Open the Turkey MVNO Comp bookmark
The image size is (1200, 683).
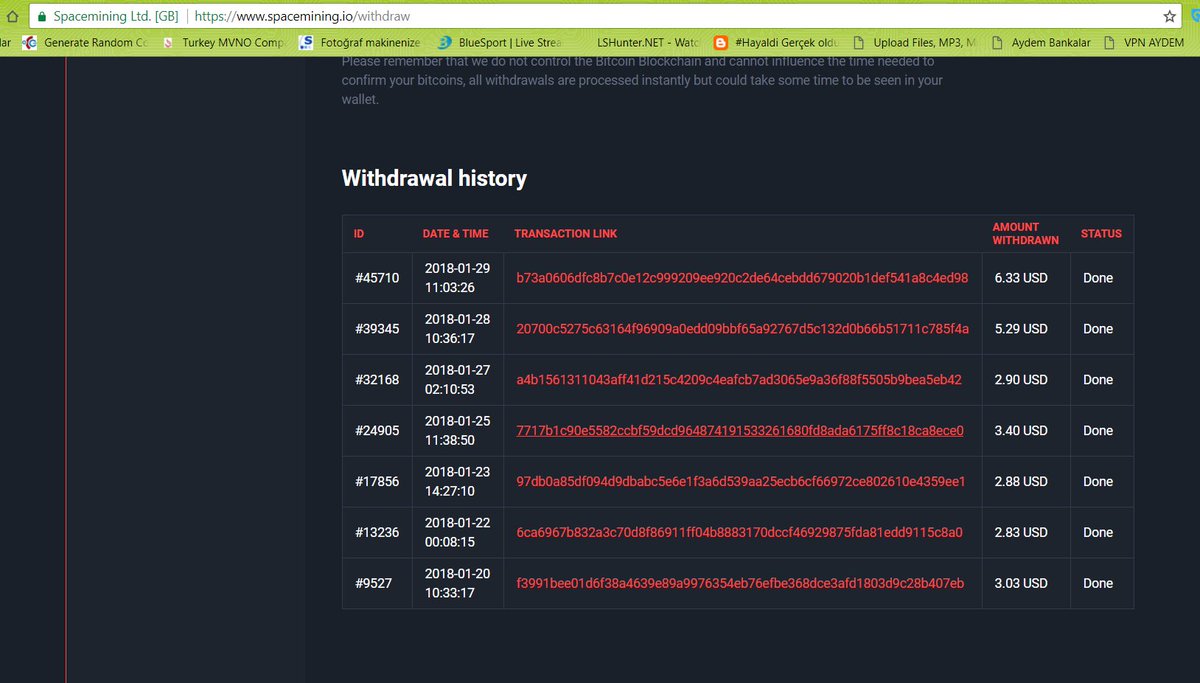(224, 43)
